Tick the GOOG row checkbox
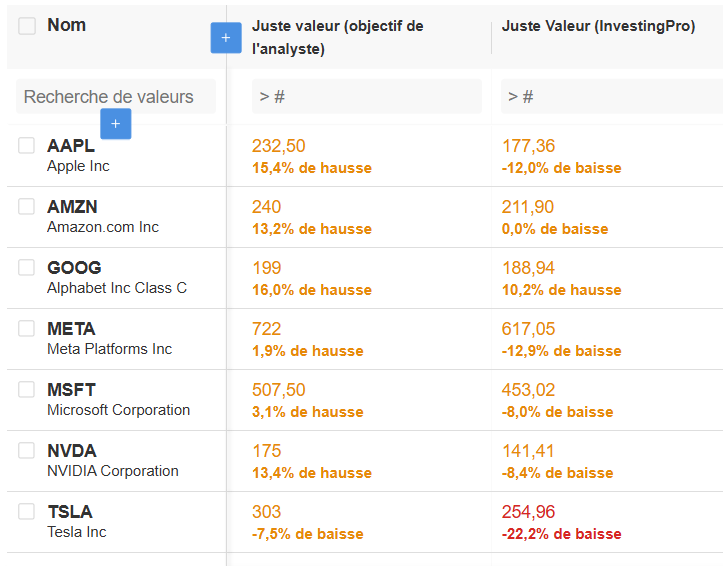This screenshot has width=723, height=566. [x=27, y=268]
